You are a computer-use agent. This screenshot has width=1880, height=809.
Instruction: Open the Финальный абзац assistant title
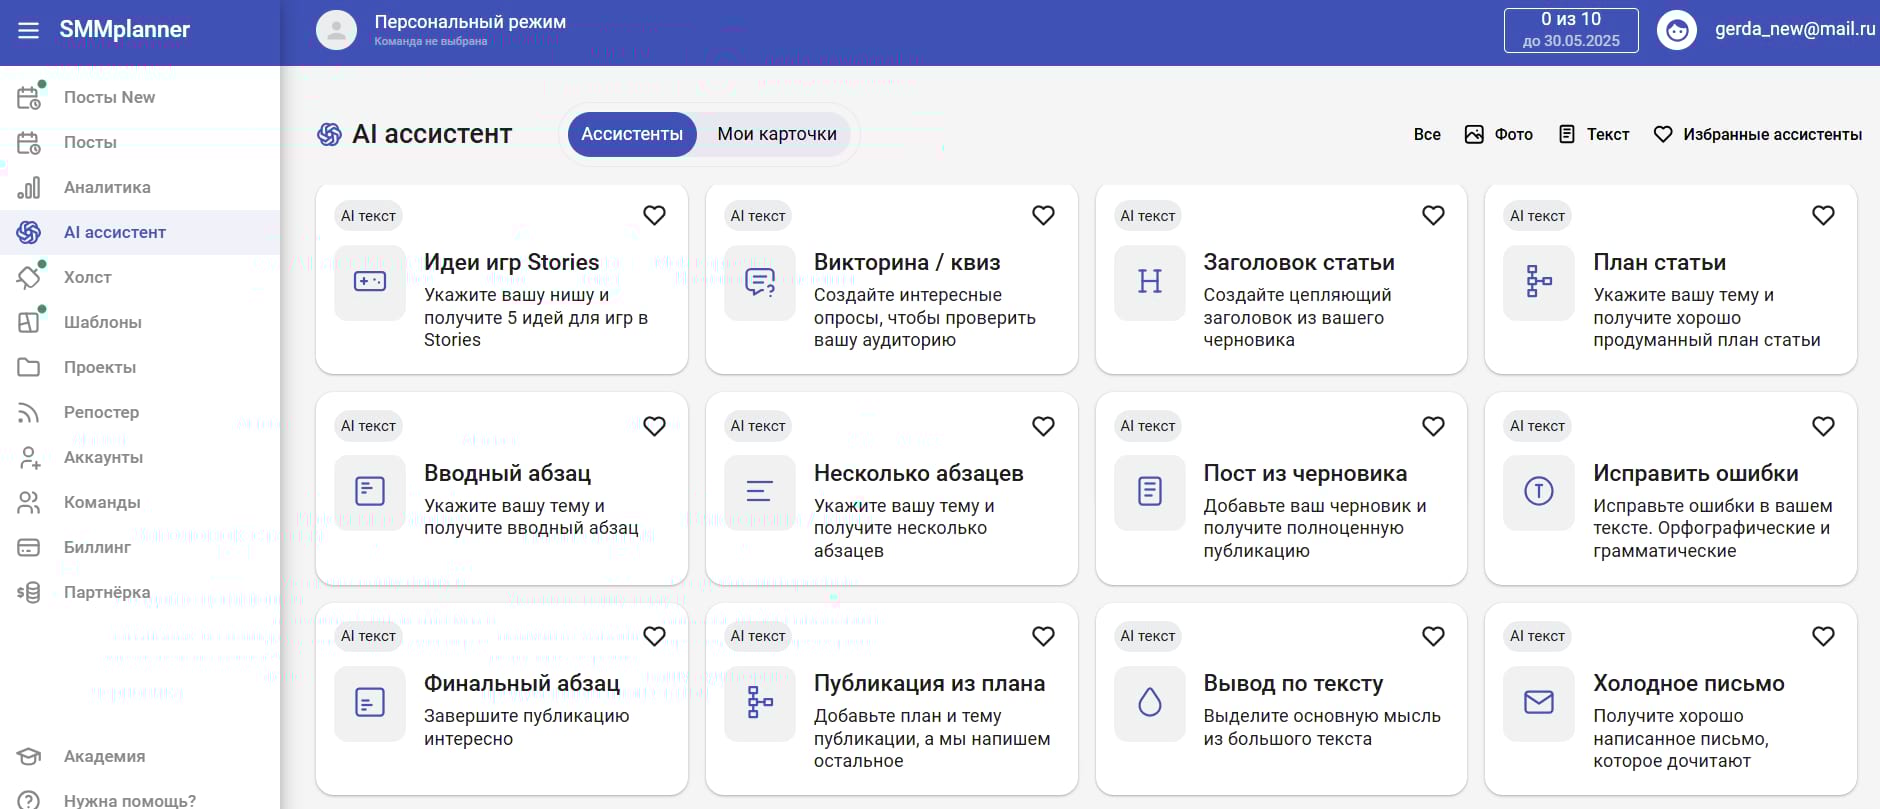(x=522, y=683)
